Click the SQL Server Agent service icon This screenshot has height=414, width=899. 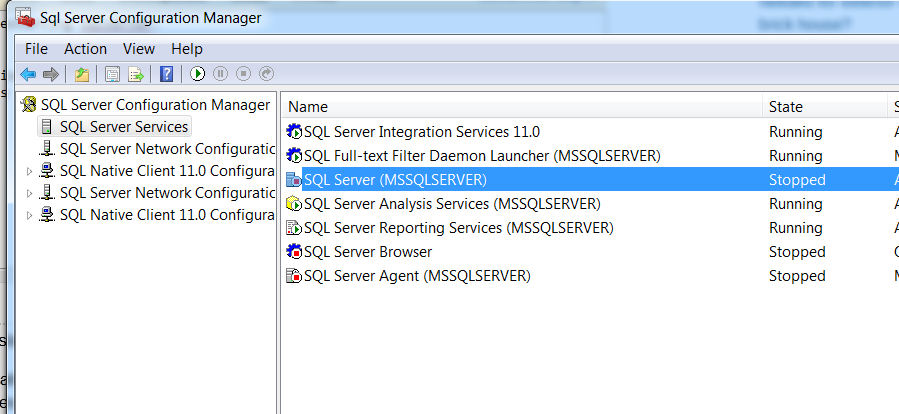coord(294,276)
